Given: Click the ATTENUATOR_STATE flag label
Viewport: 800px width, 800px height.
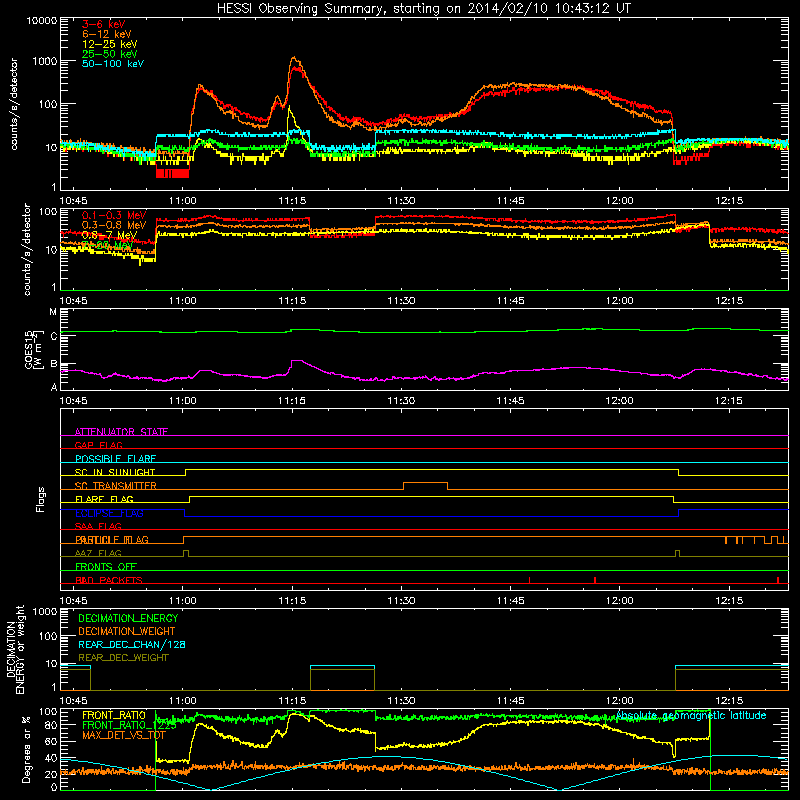Looking at the screenshot, I should click(121, 432).
